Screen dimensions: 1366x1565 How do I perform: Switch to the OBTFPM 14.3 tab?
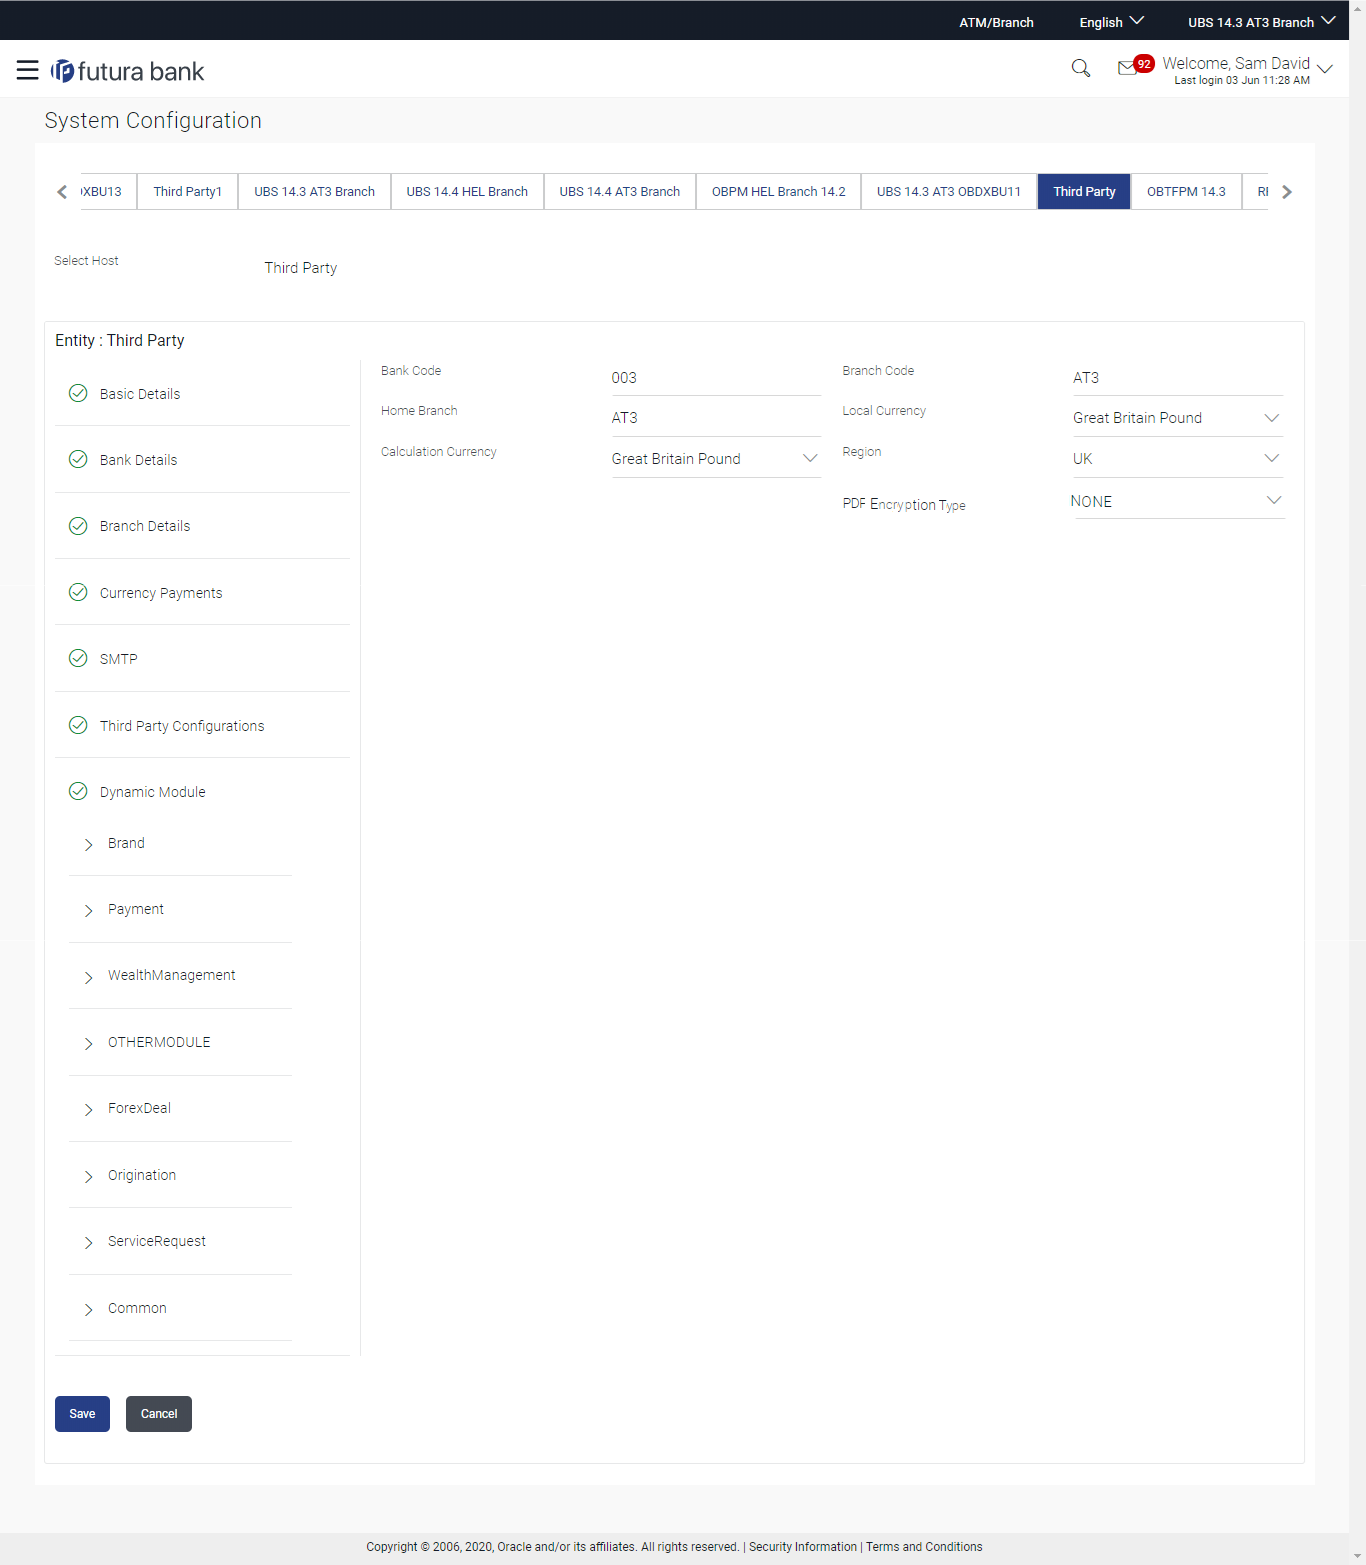(x=1186, y=191)
